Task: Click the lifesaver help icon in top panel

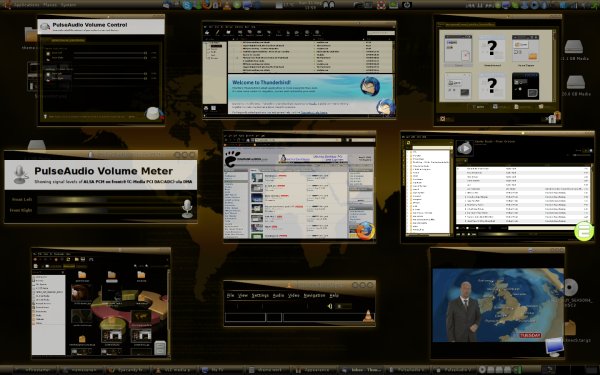Action: coord(381,5)
